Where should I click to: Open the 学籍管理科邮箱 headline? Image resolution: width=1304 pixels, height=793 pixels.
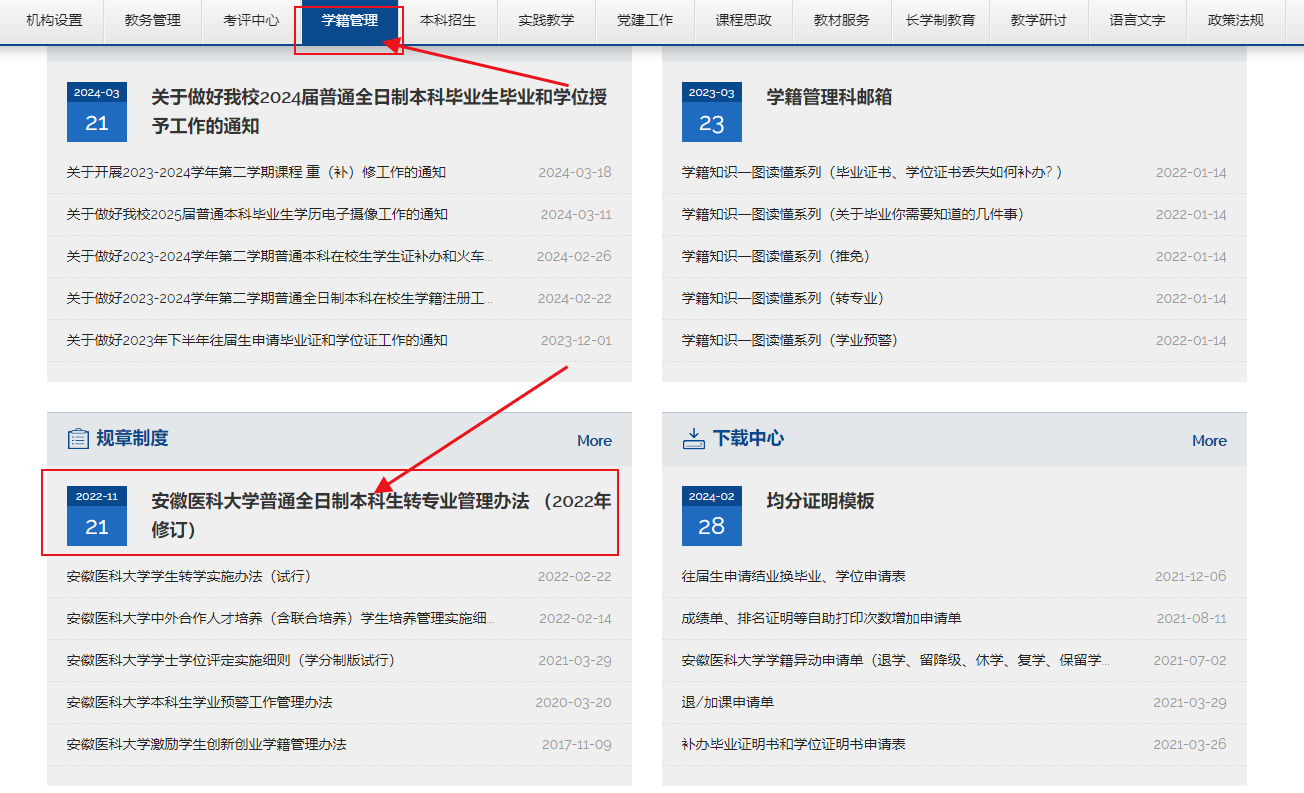tap(829, 97)
